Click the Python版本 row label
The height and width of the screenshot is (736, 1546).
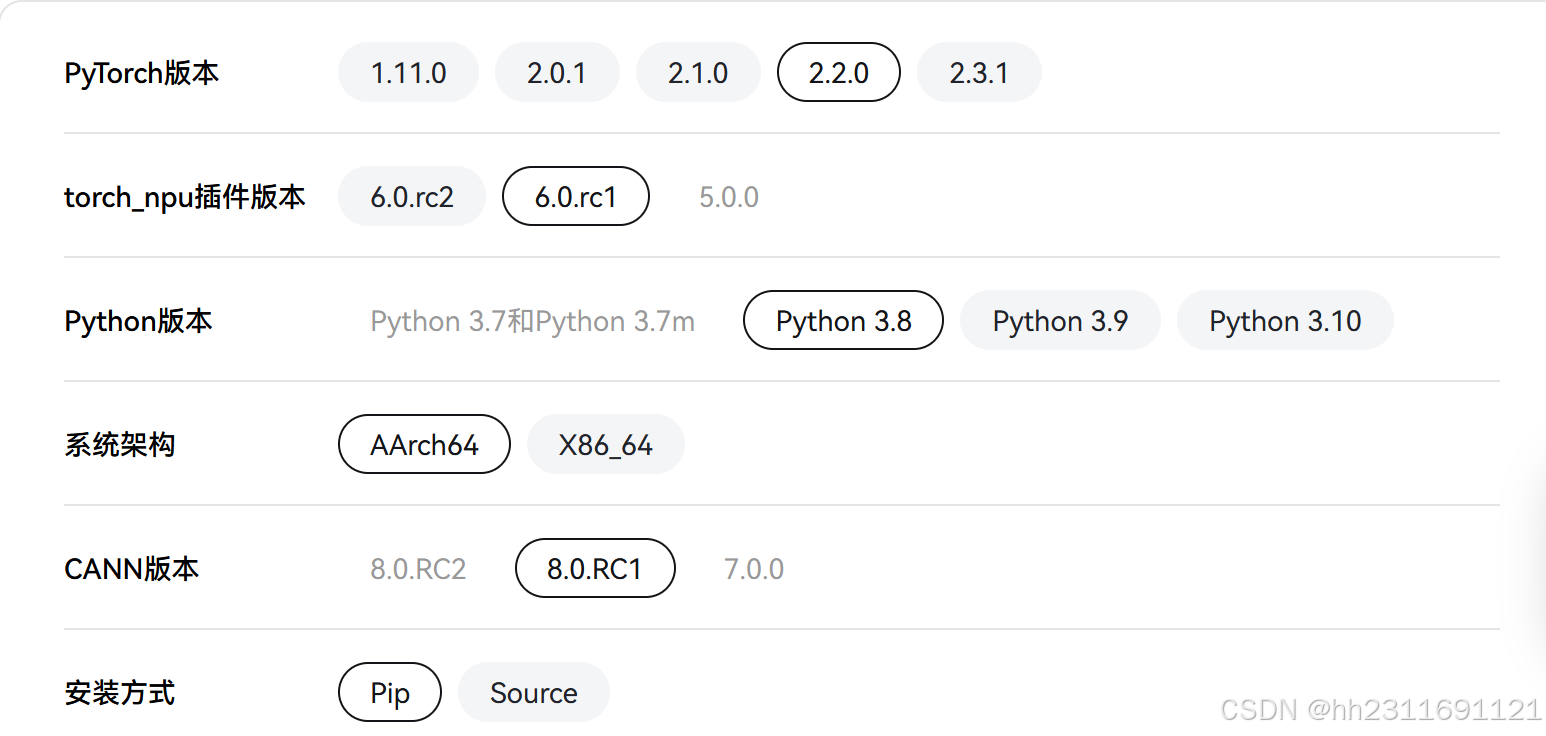138,321
